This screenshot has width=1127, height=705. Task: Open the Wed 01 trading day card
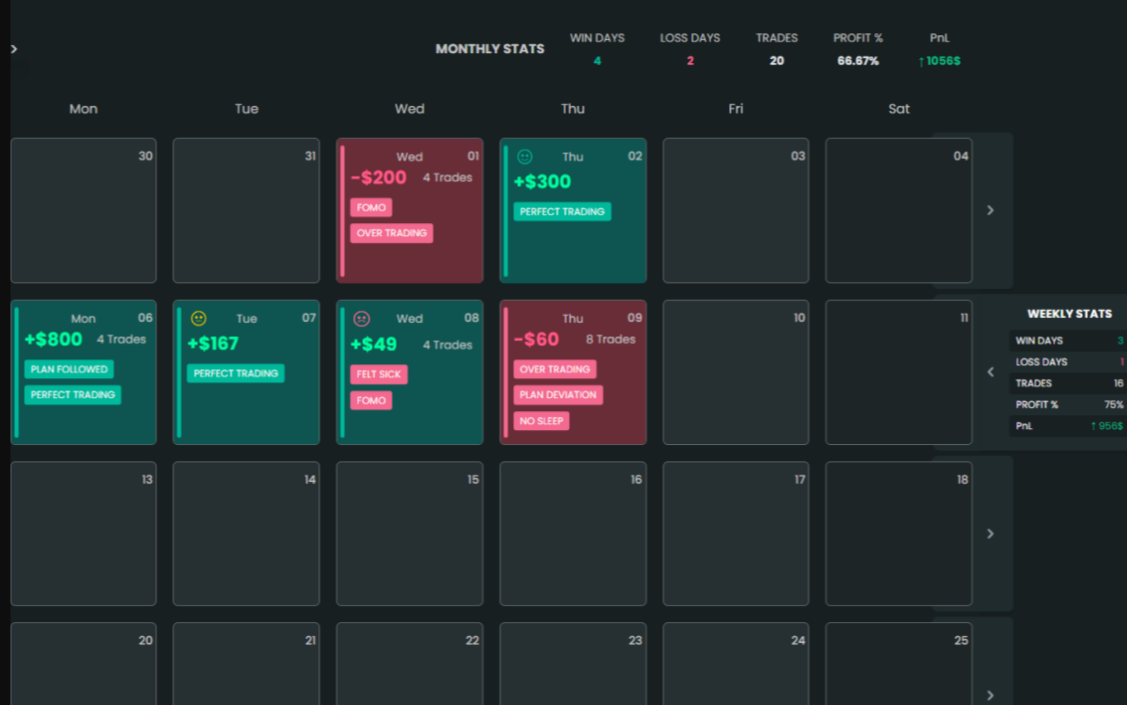tap(410, 210)
